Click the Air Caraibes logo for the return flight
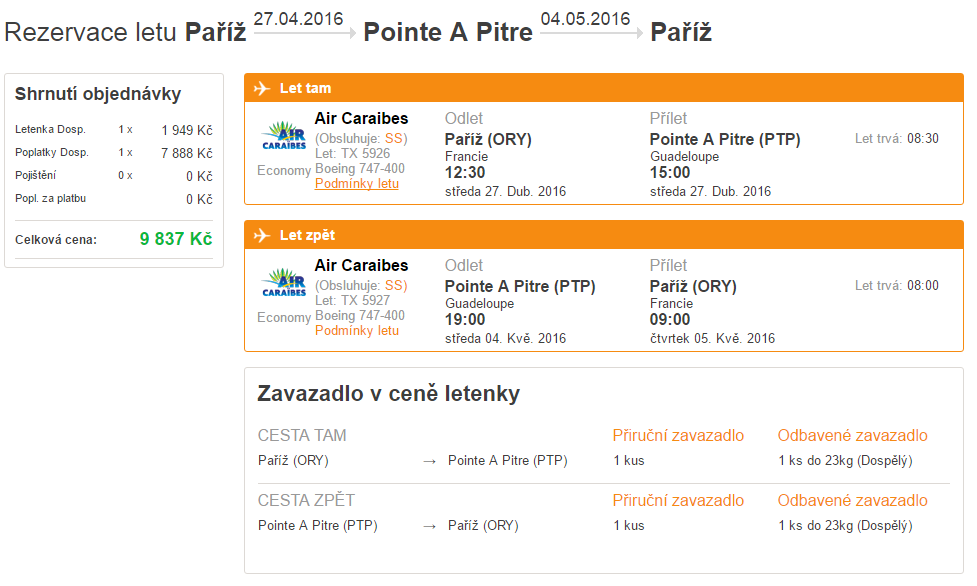 [x=284, y=282]
